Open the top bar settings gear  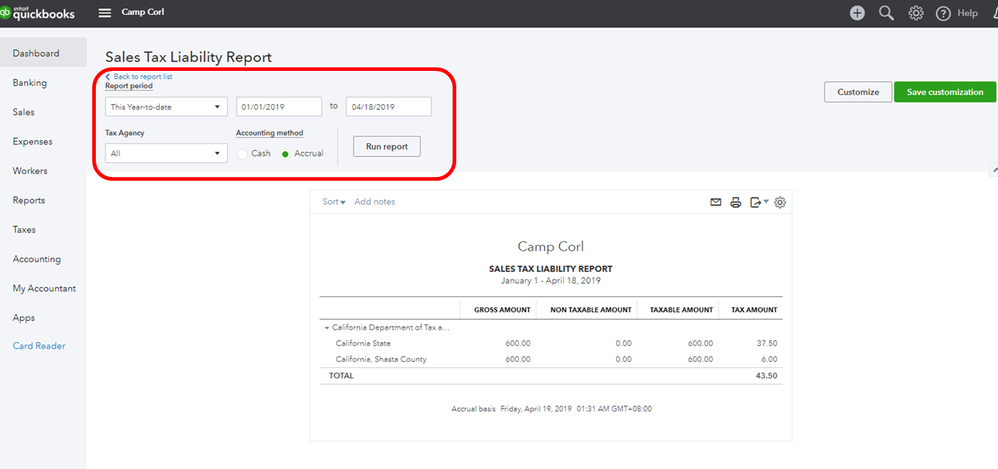coord(916,13)
